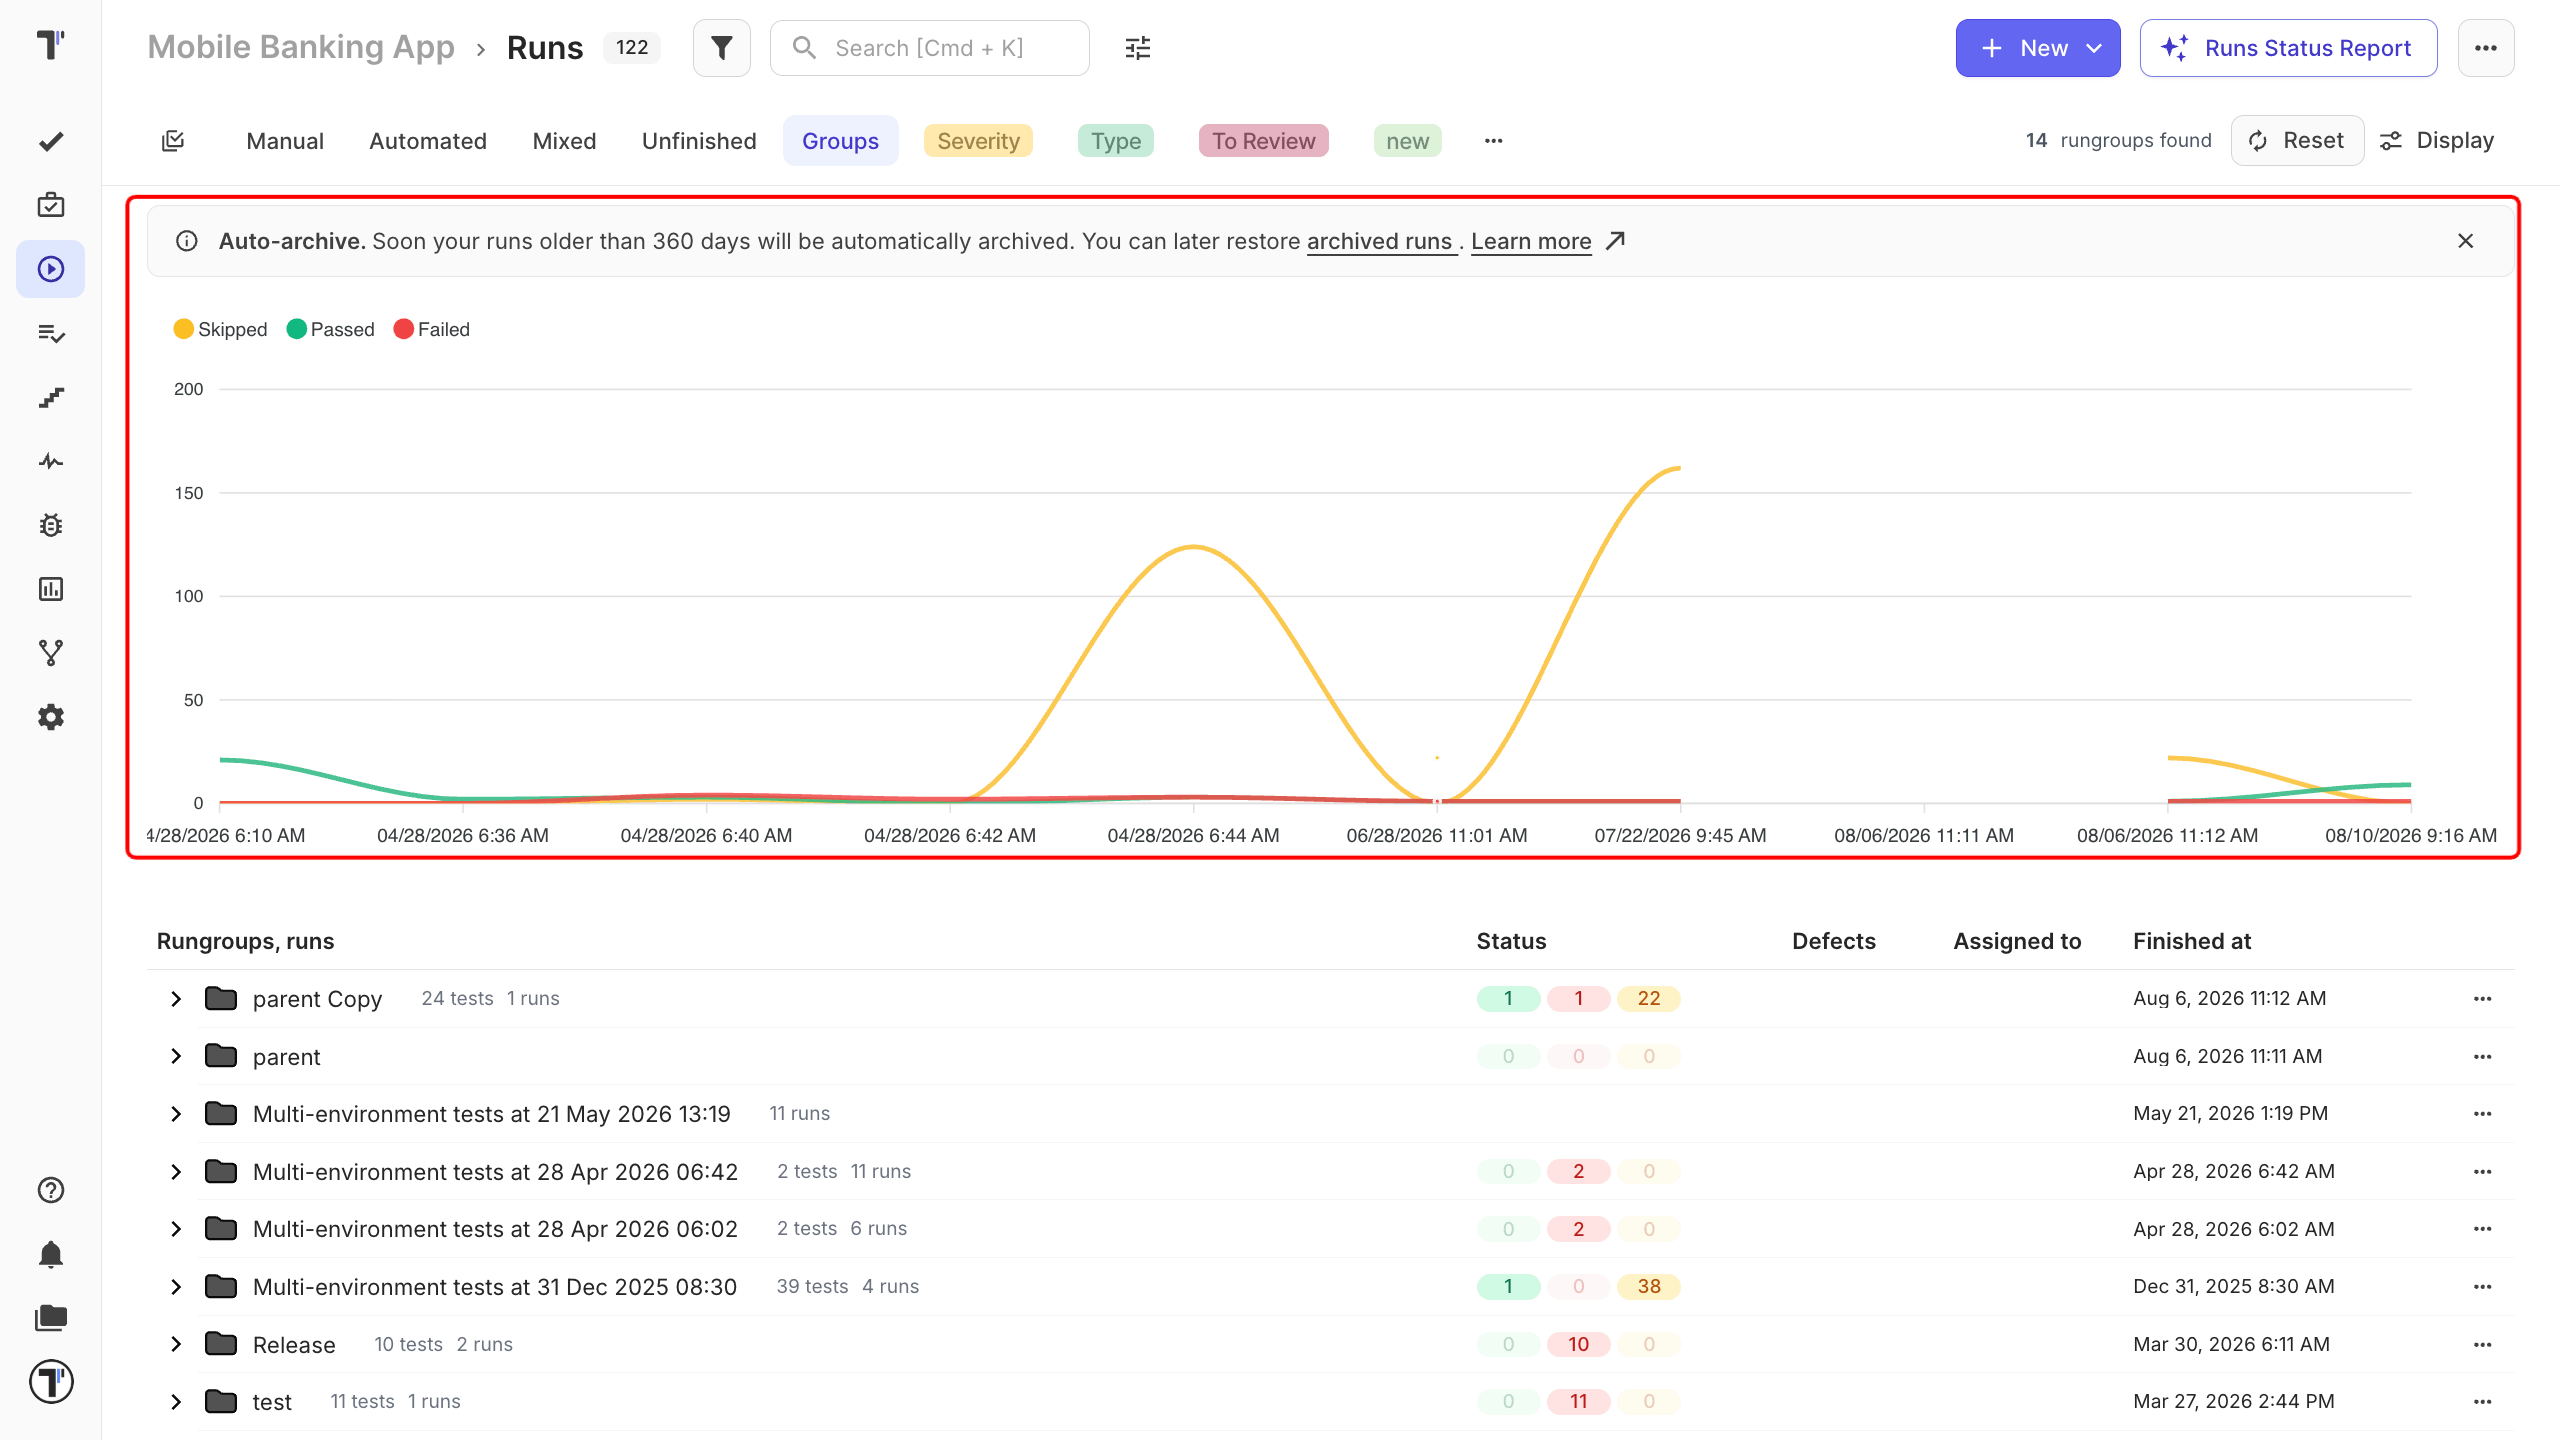The height and width of the screenshot is (1440, 2560).
Task: Expand Multi-environment tests at 21 May 2026 13:19
Action: (176, 1114)
